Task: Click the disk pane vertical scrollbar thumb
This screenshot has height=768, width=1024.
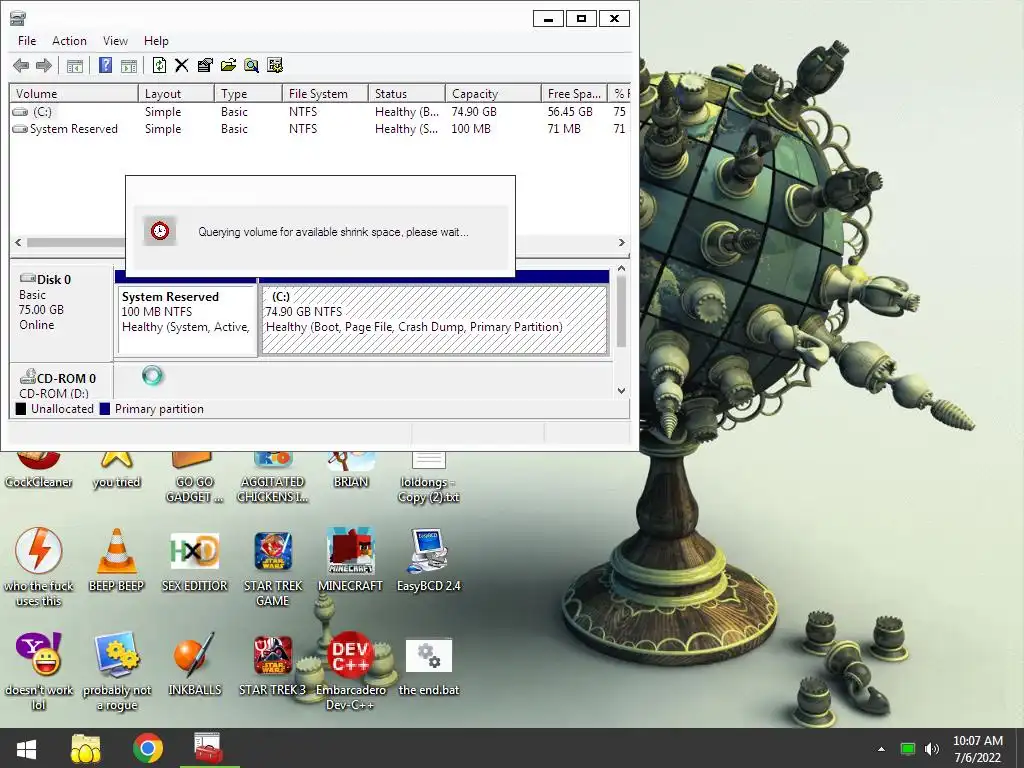Action: click(x=621, y=311)
